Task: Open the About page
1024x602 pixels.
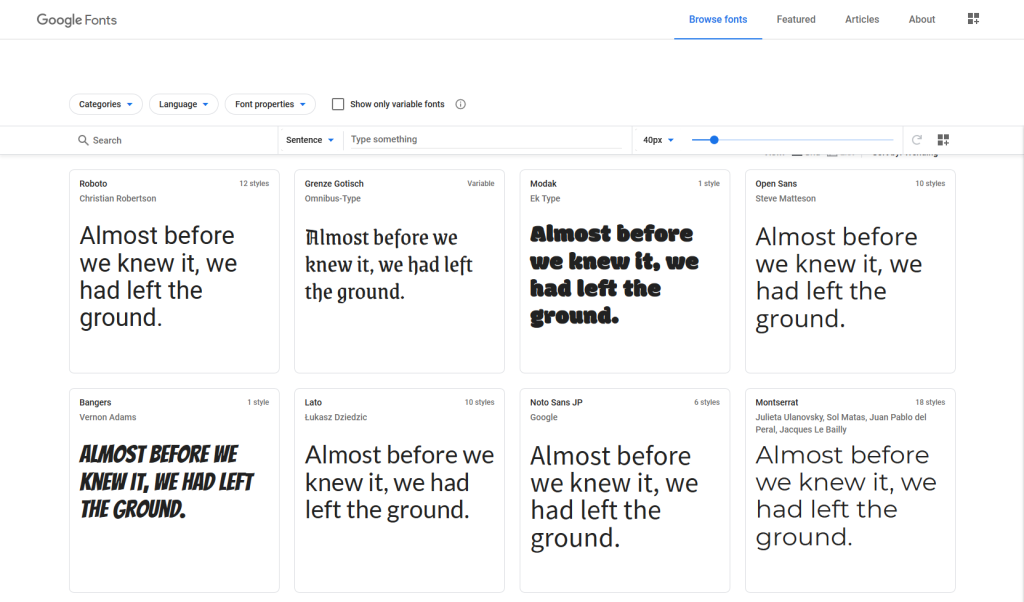Action: (x=921, y=19)
